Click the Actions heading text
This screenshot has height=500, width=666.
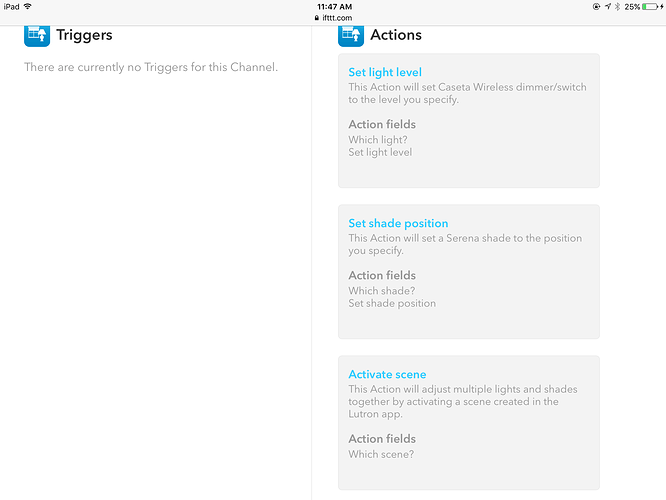(396, 35)
